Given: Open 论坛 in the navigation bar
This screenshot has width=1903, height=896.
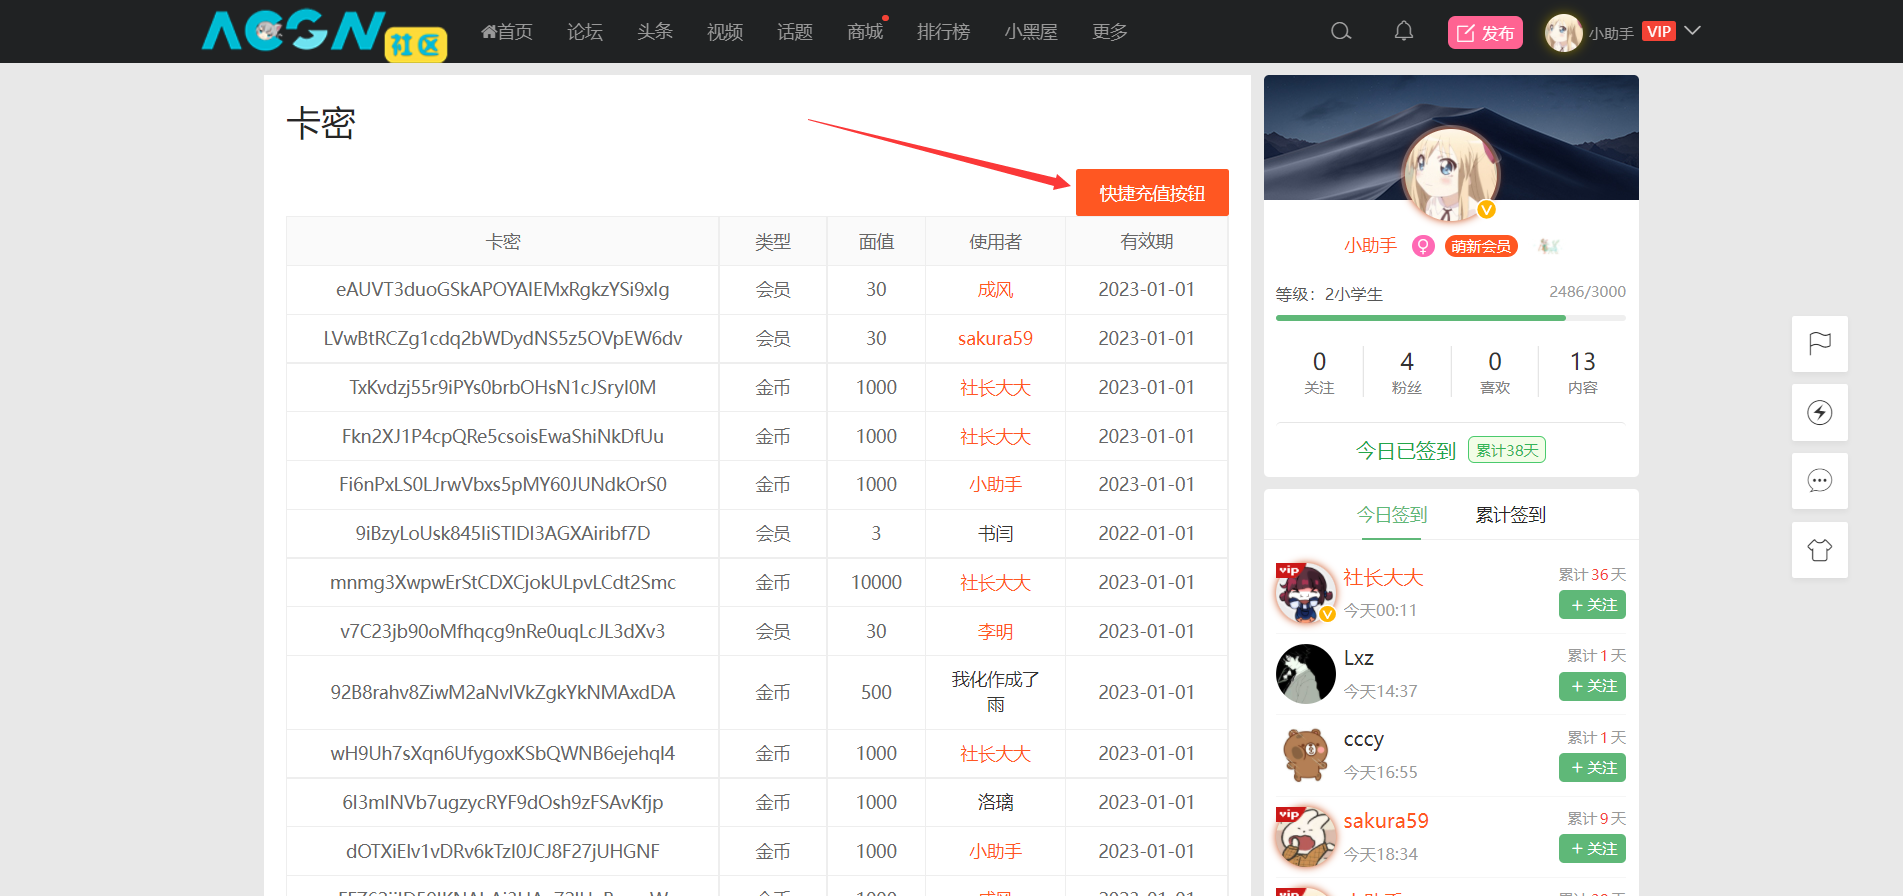Looking at the screenshot, I should pos(584,32).
